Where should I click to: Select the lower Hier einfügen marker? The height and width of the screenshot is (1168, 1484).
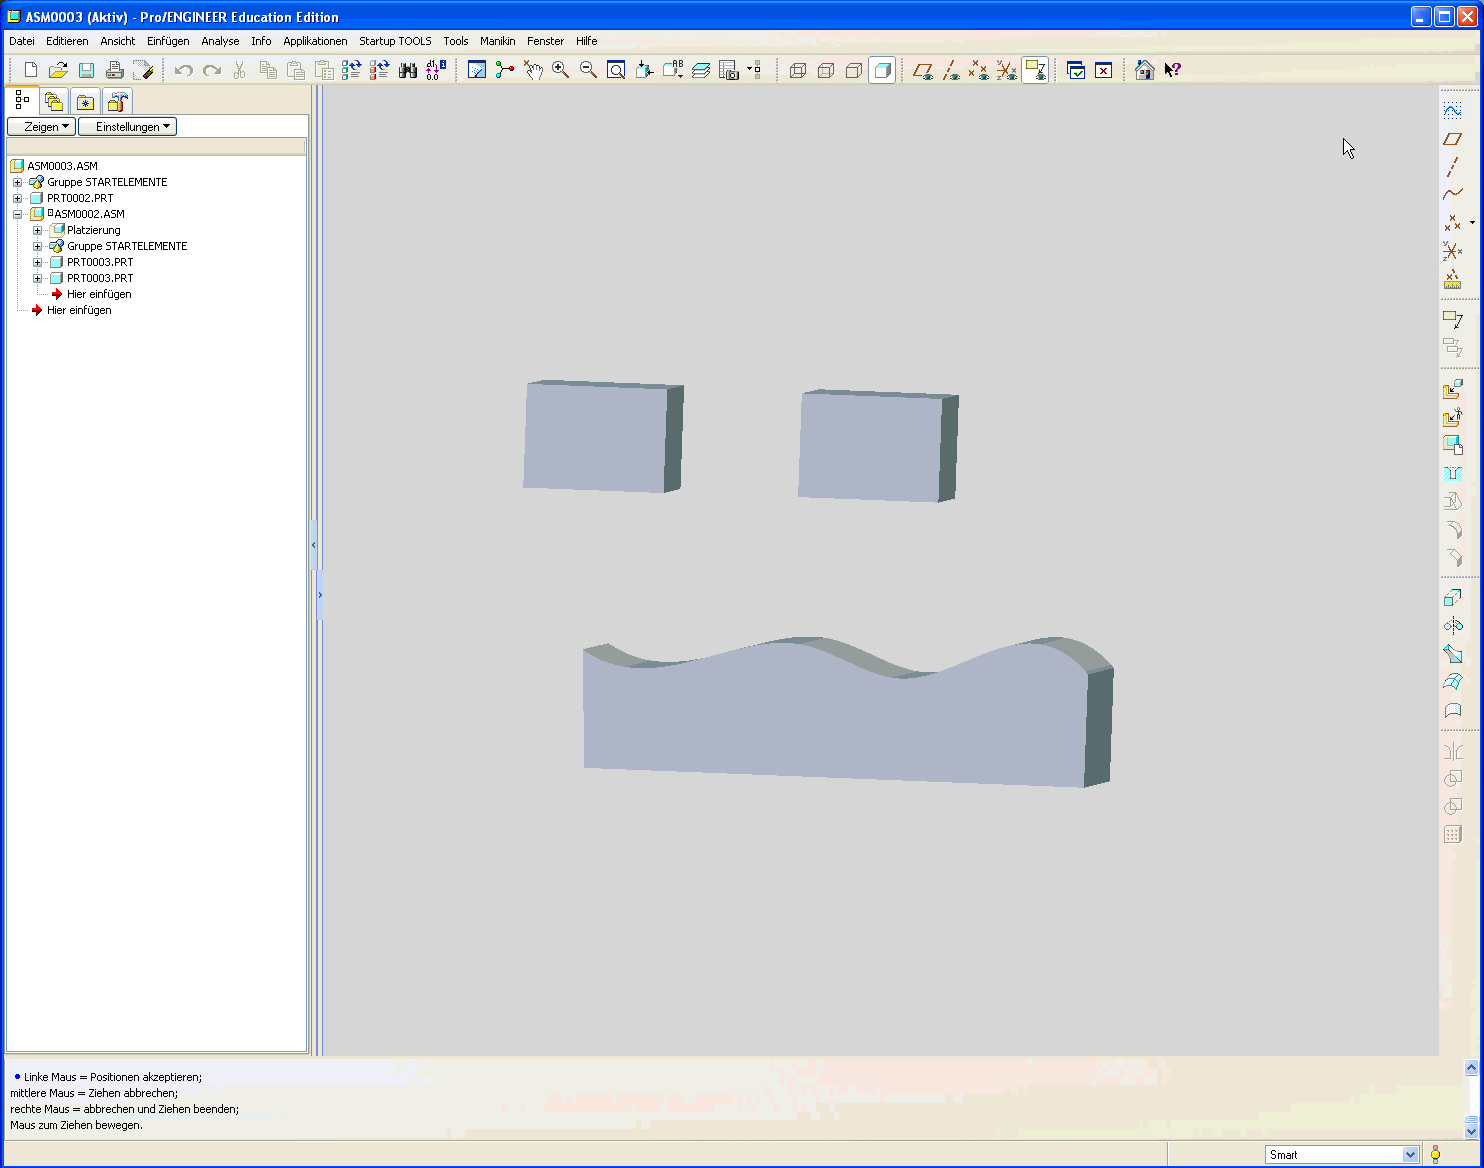79,310
